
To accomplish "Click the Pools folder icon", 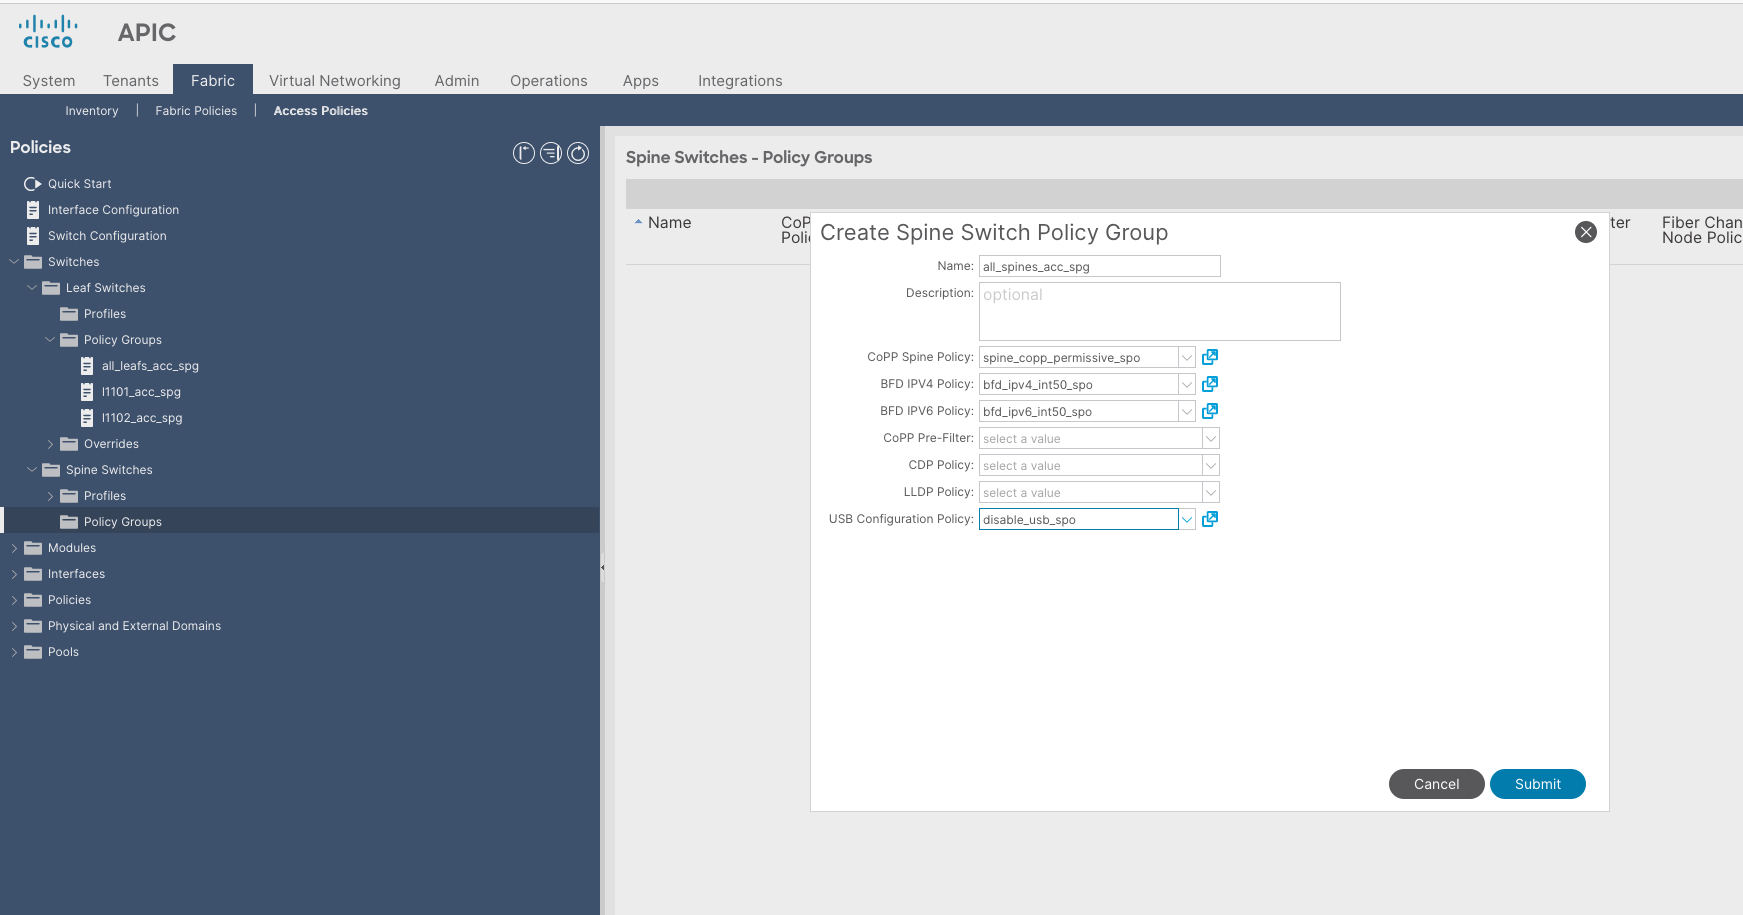I will (x=33, y=652).
